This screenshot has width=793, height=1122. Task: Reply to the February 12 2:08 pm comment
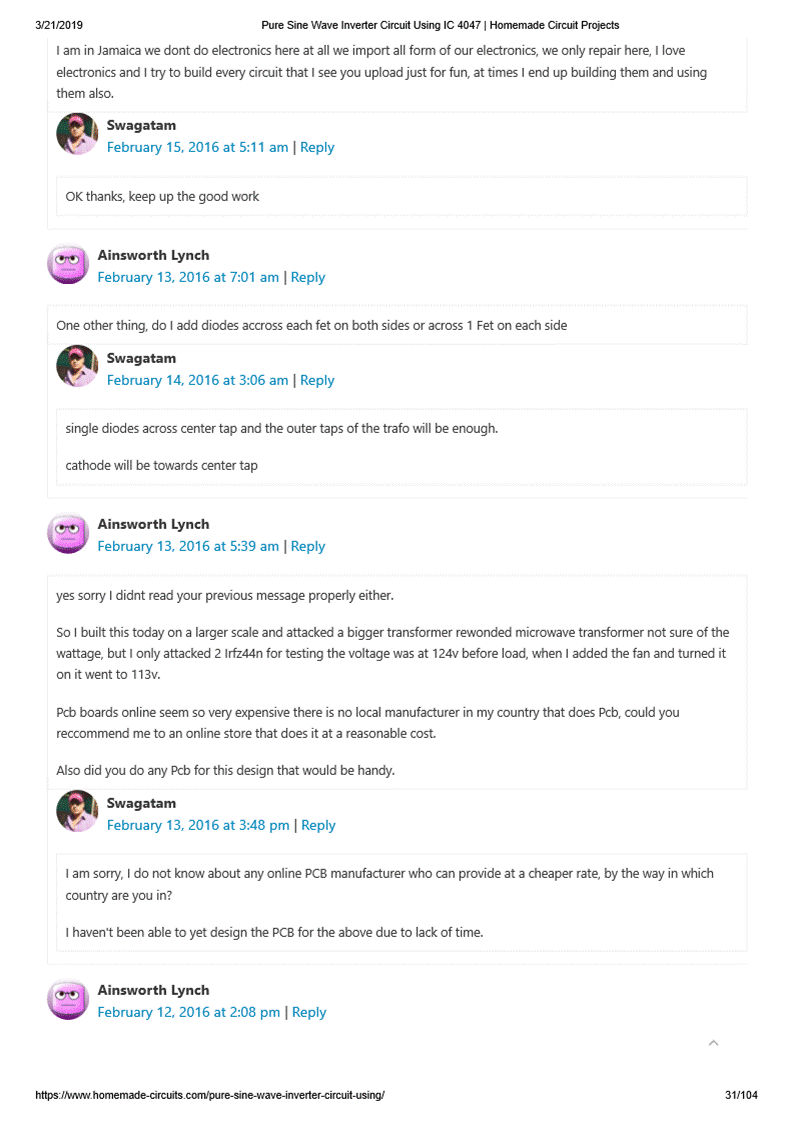point(309,1012)
